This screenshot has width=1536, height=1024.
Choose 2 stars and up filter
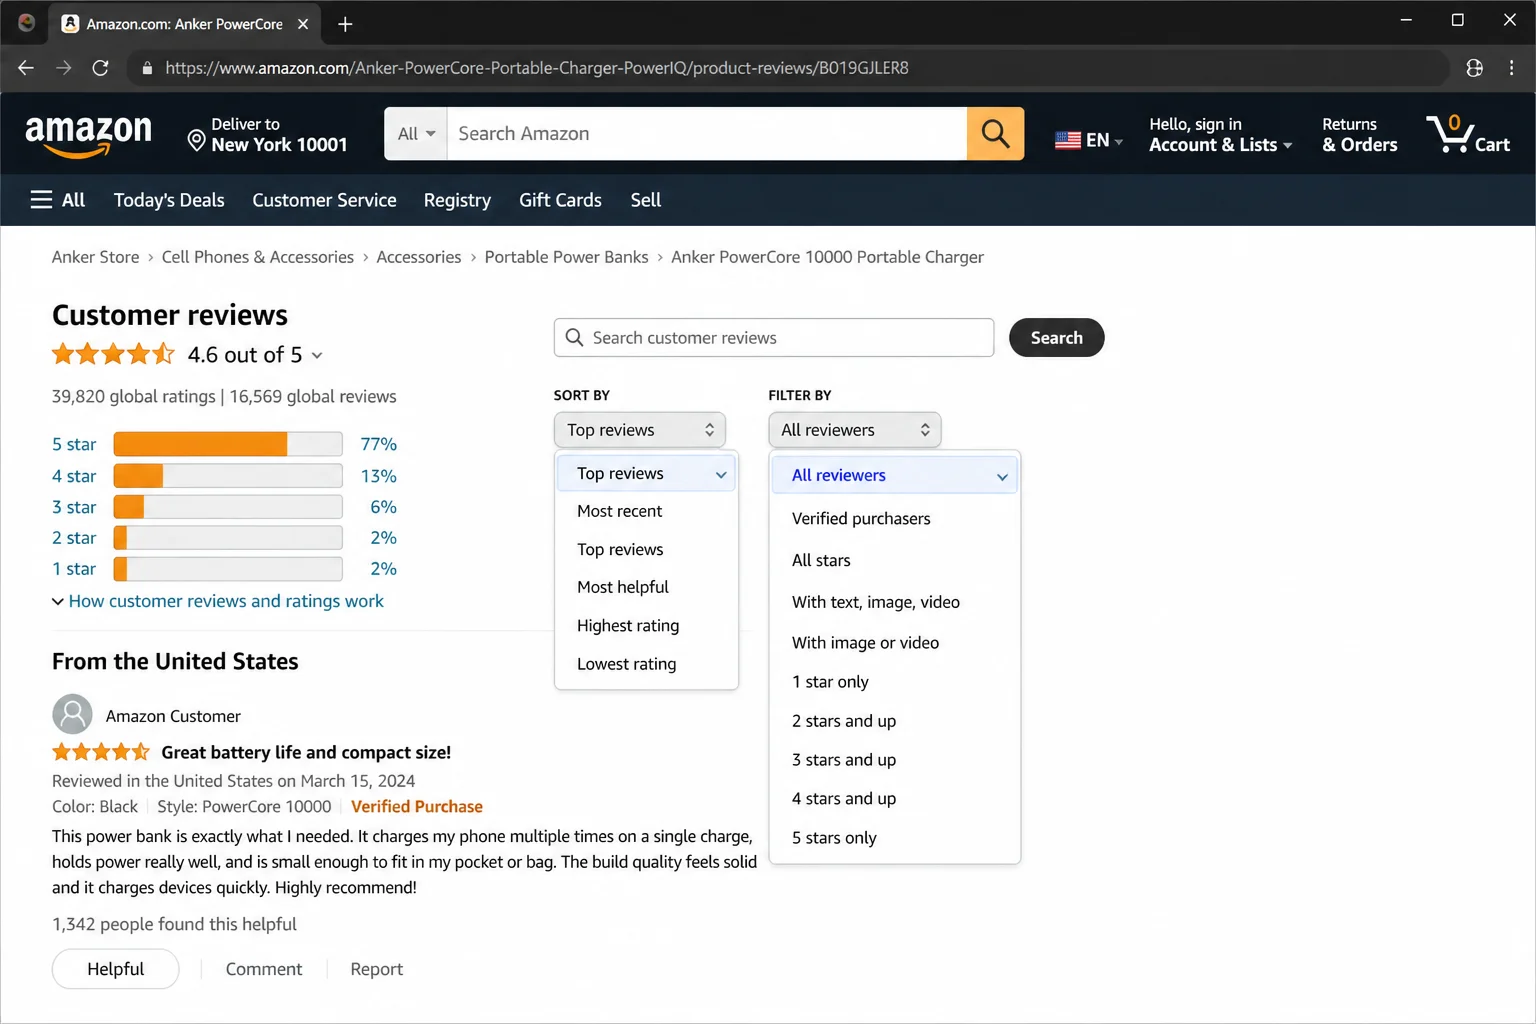[x=844, y=721]
